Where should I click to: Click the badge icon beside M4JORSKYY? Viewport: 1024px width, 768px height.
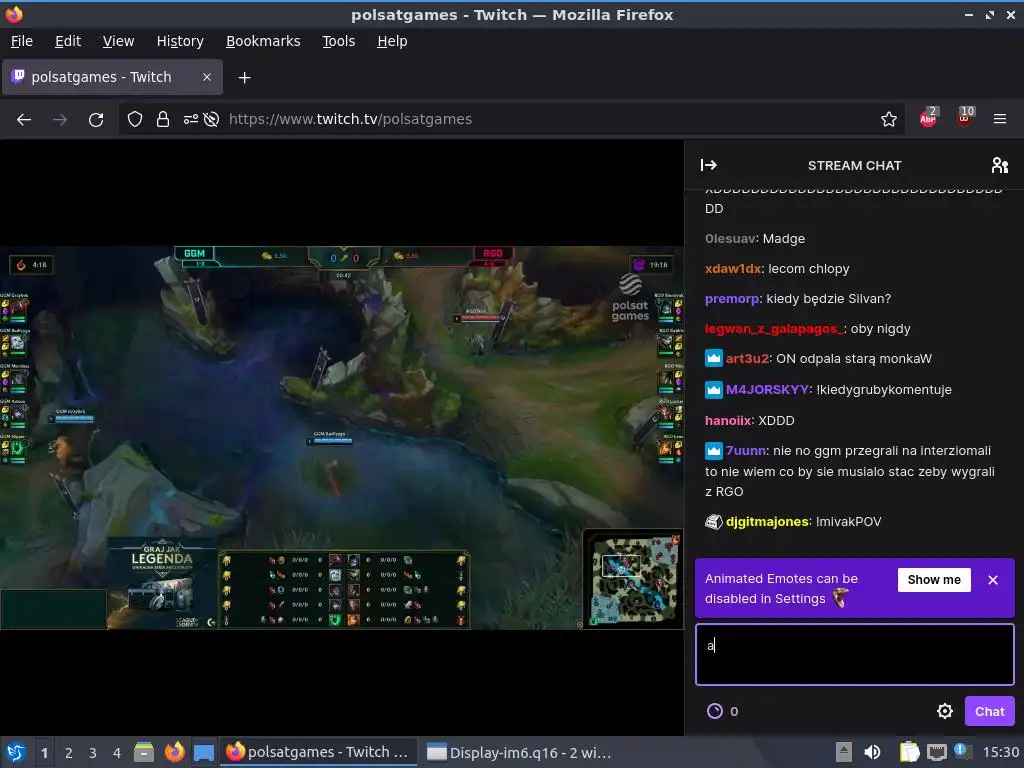(x=713, y=389)
